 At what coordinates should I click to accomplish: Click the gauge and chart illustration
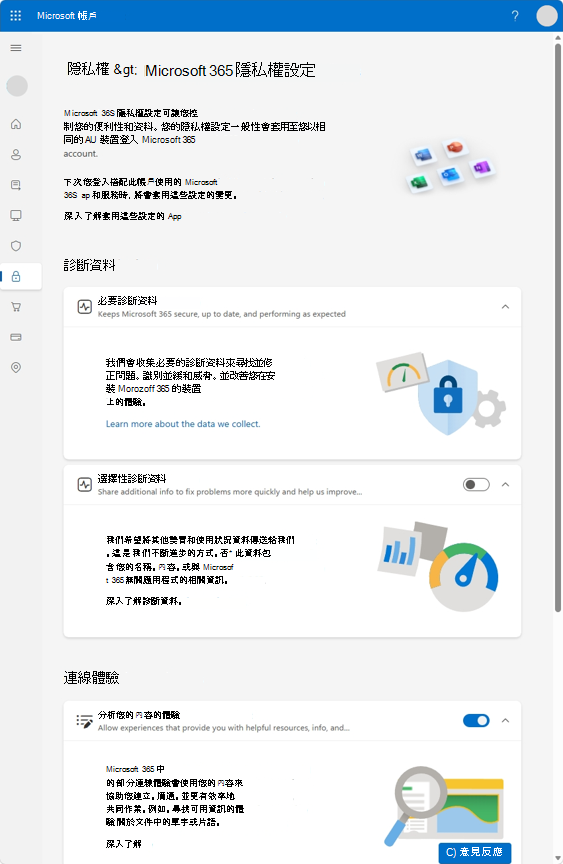[x=438, y=566]
